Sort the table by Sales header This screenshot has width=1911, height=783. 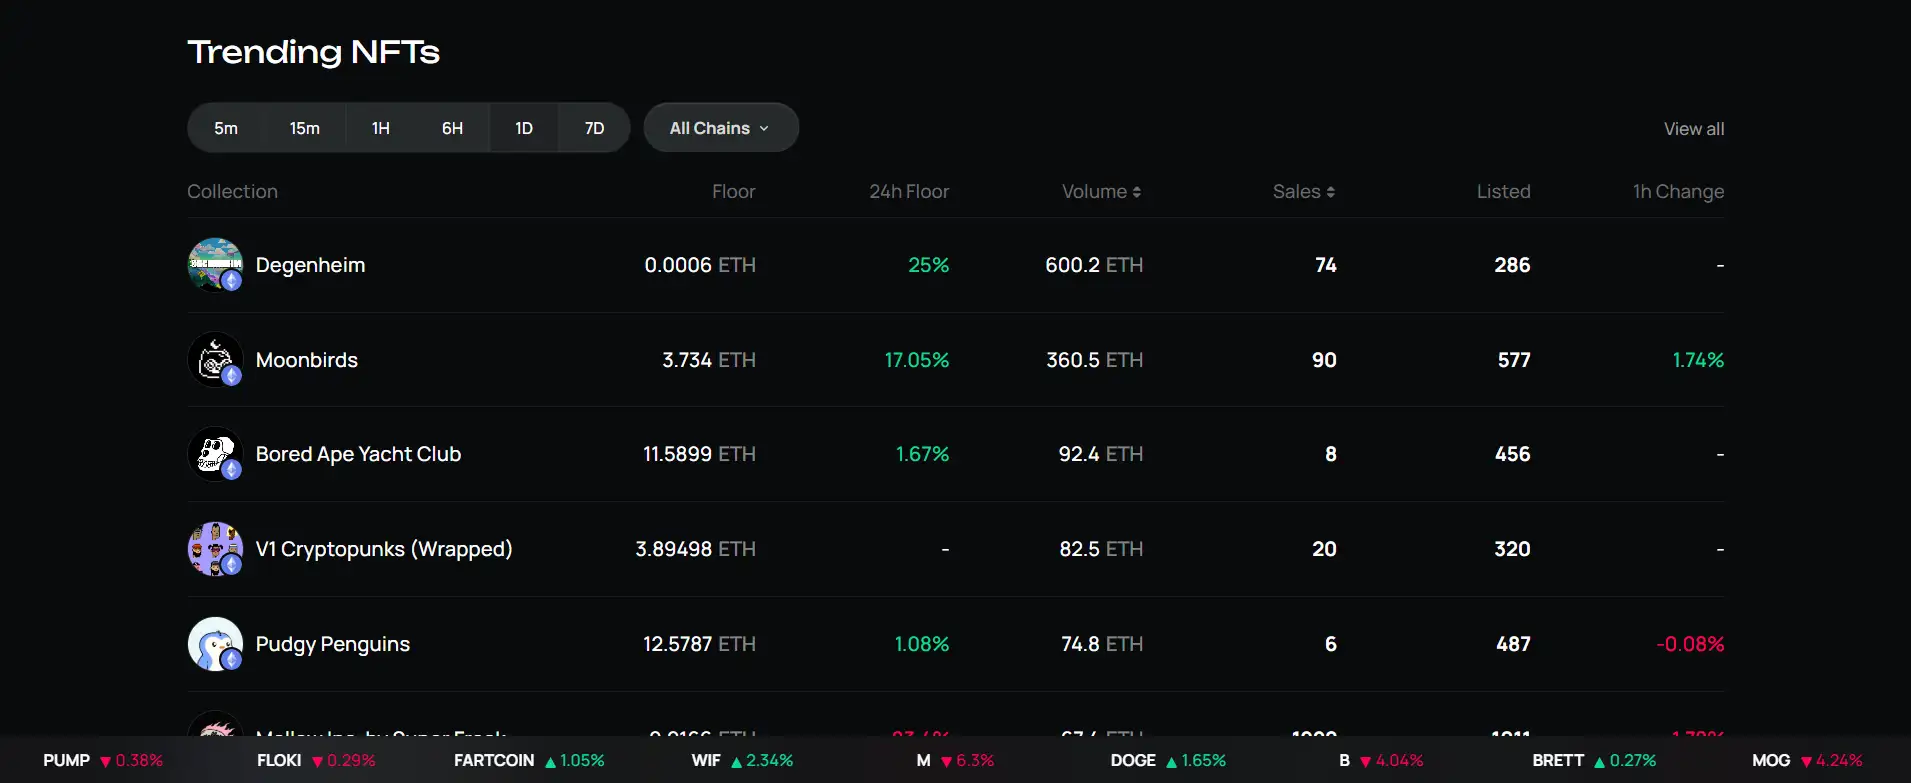(x=1296, y=191)
